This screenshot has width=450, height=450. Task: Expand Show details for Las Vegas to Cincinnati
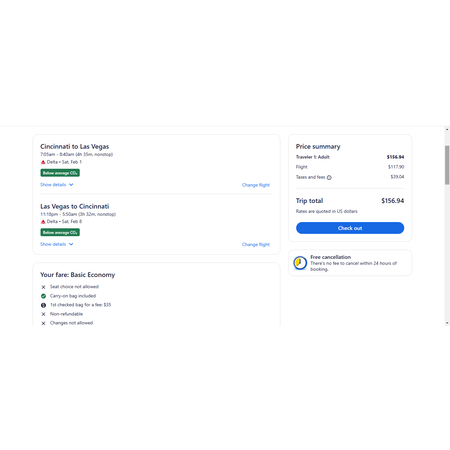tap(57, 244)
